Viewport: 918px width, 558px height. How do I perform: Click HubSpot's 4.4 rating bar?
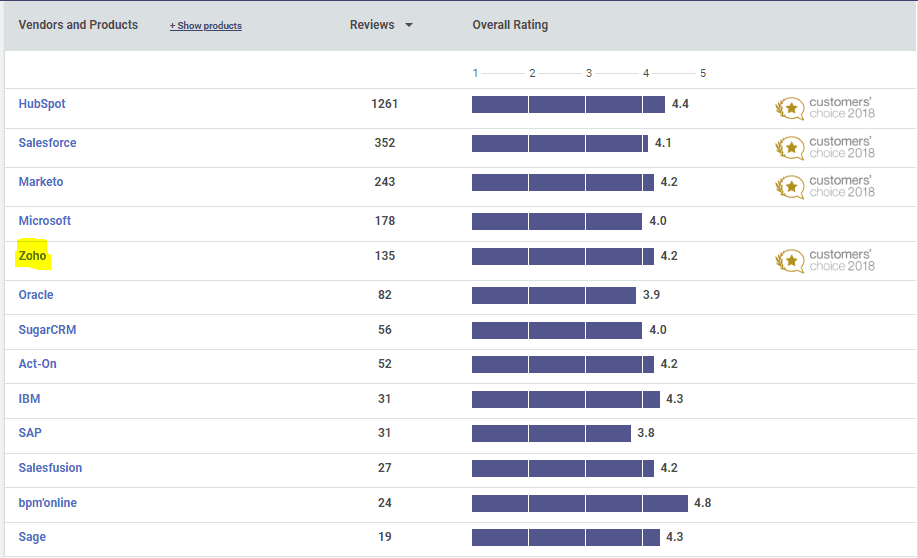(568, 104)
